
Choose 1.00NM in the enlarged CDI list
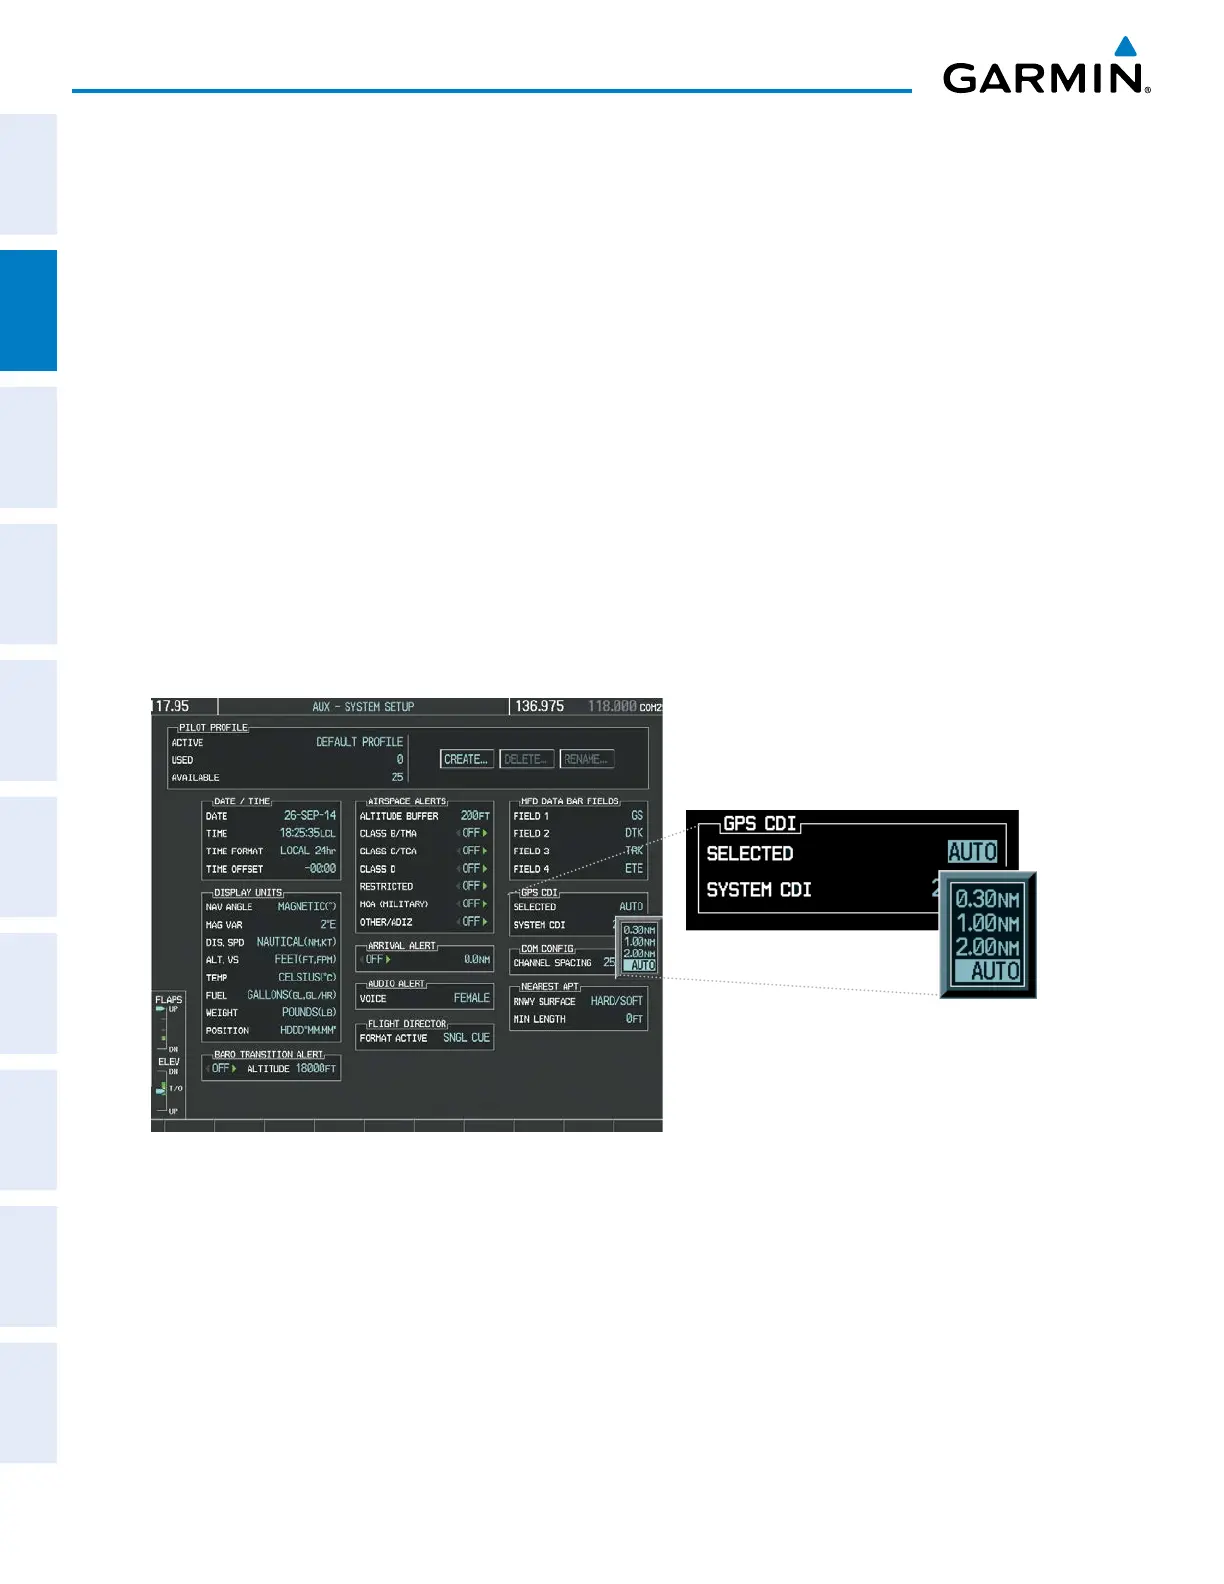pos(986,923)
